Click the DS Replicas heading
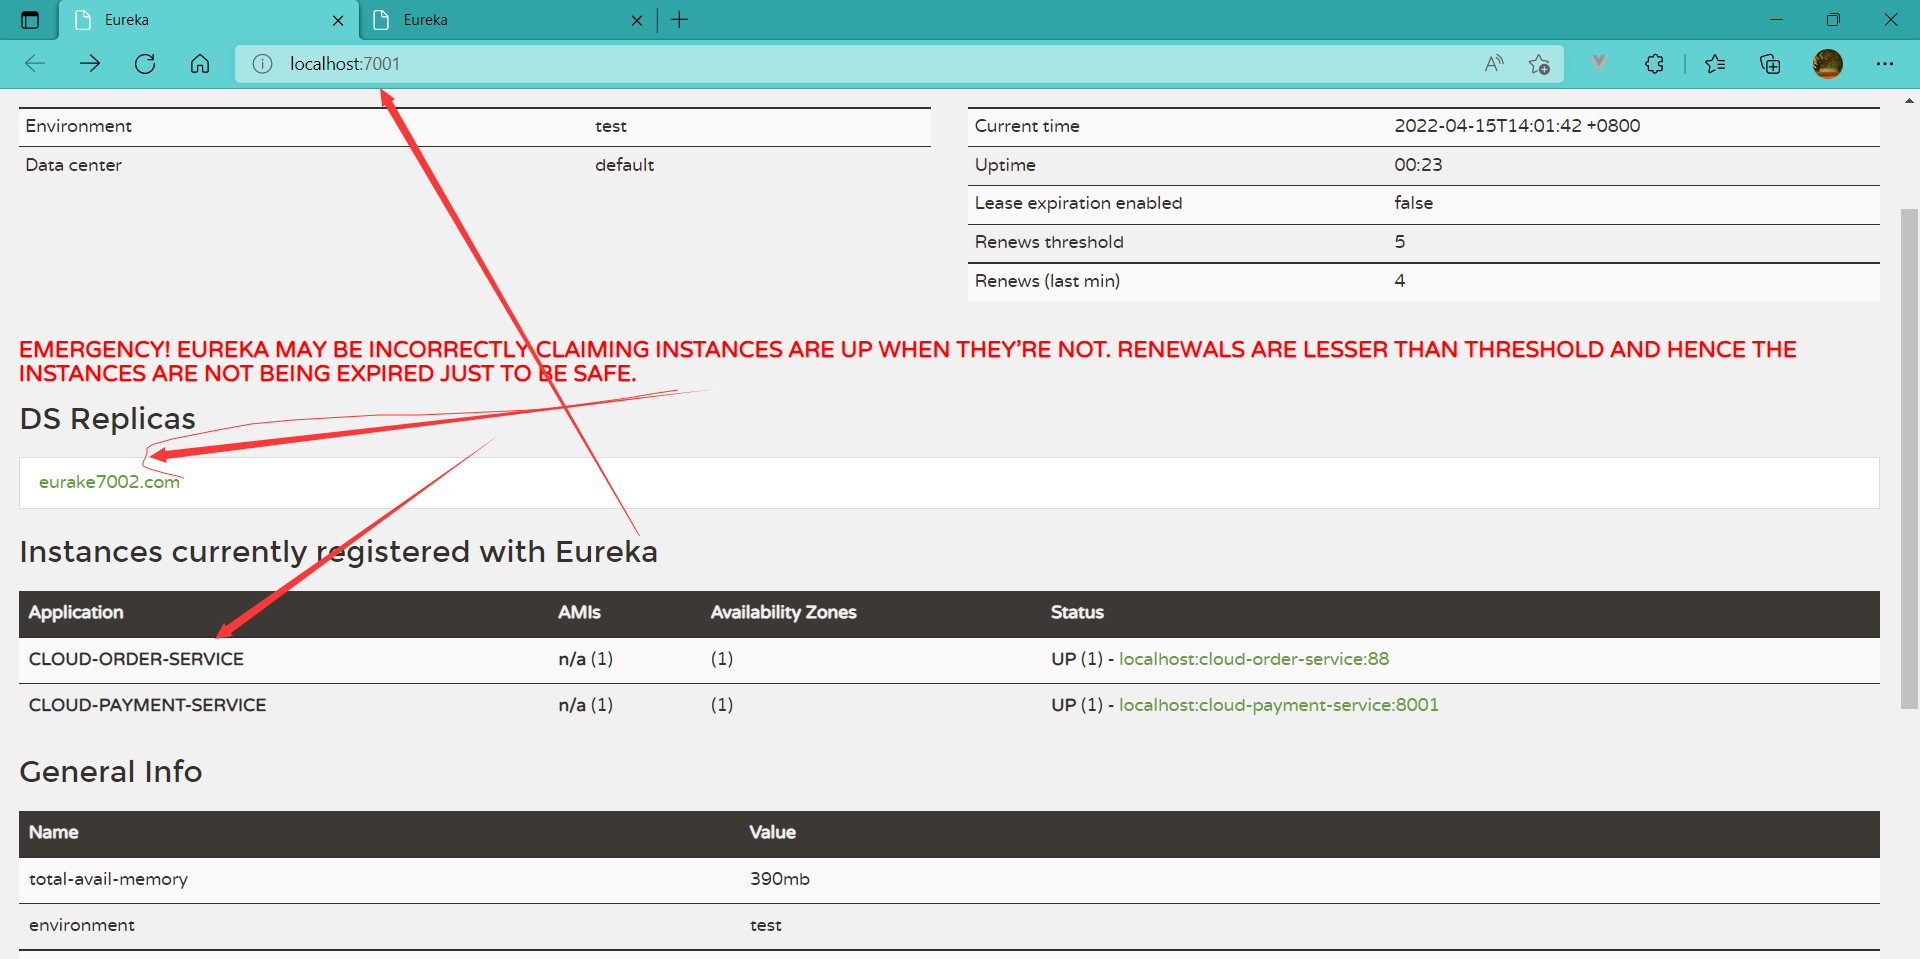 pyautogui.click(x=107, y=418)
